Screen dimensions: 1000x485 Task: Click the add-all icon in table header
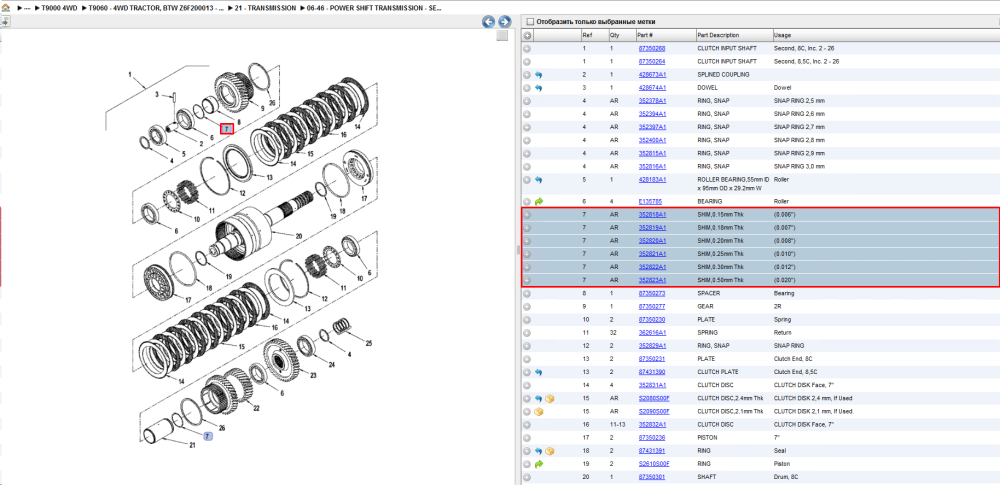click(x=527, y=36)
